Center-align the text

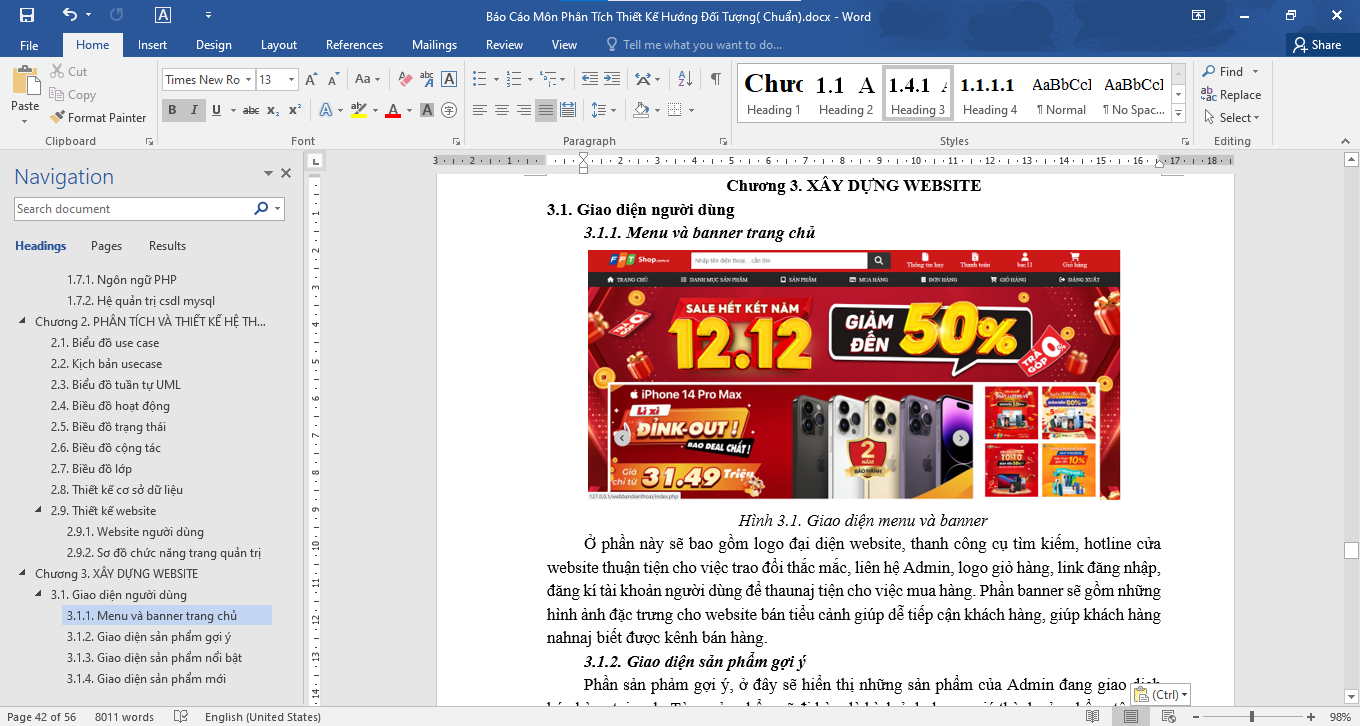pyautogui.click(x=501, y=110)
